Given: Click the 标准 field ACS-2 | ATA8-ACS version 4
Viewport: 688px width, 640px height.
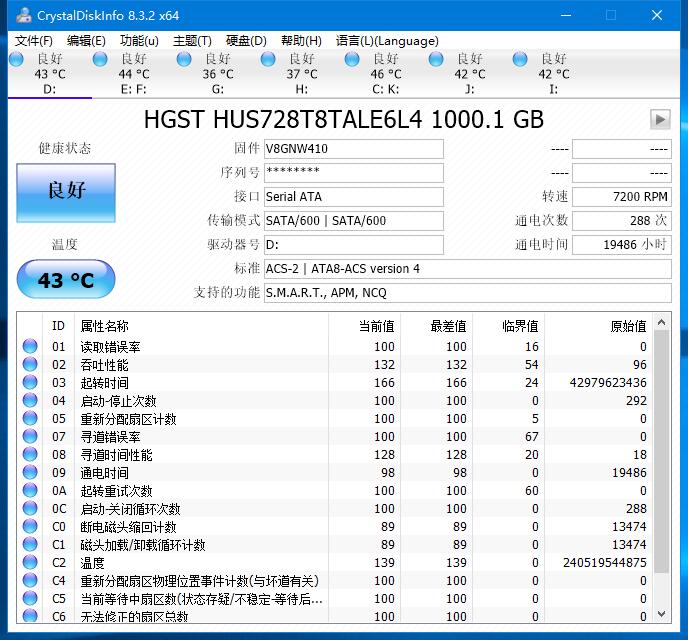Looking at the screenshot, I should click(x=468, y=269).
